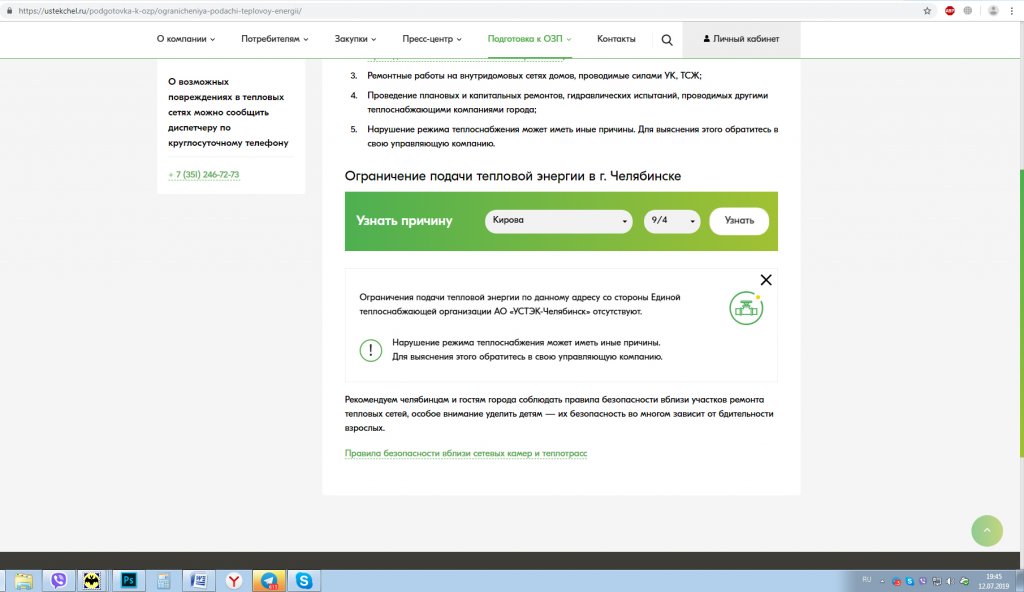Viewport: 1024px width, 592px height.
Task: Launch Photoshop from the taskbar
Action: coord(128,580)
